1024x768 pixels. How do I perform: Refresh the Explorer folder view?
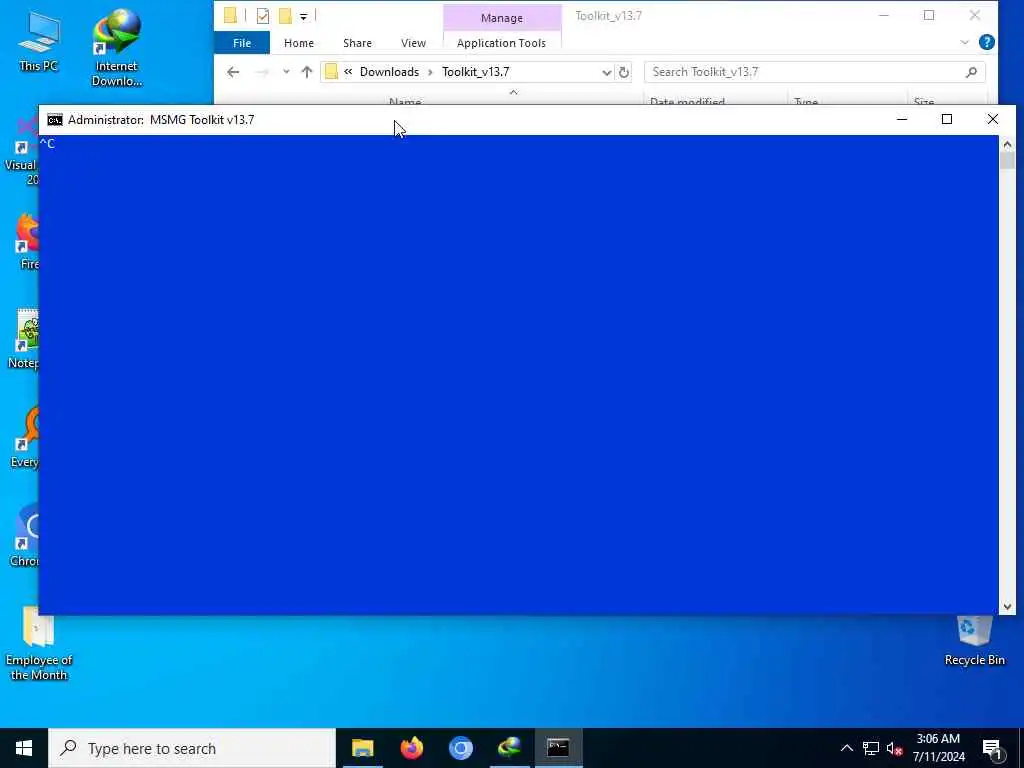coord(624,72)
